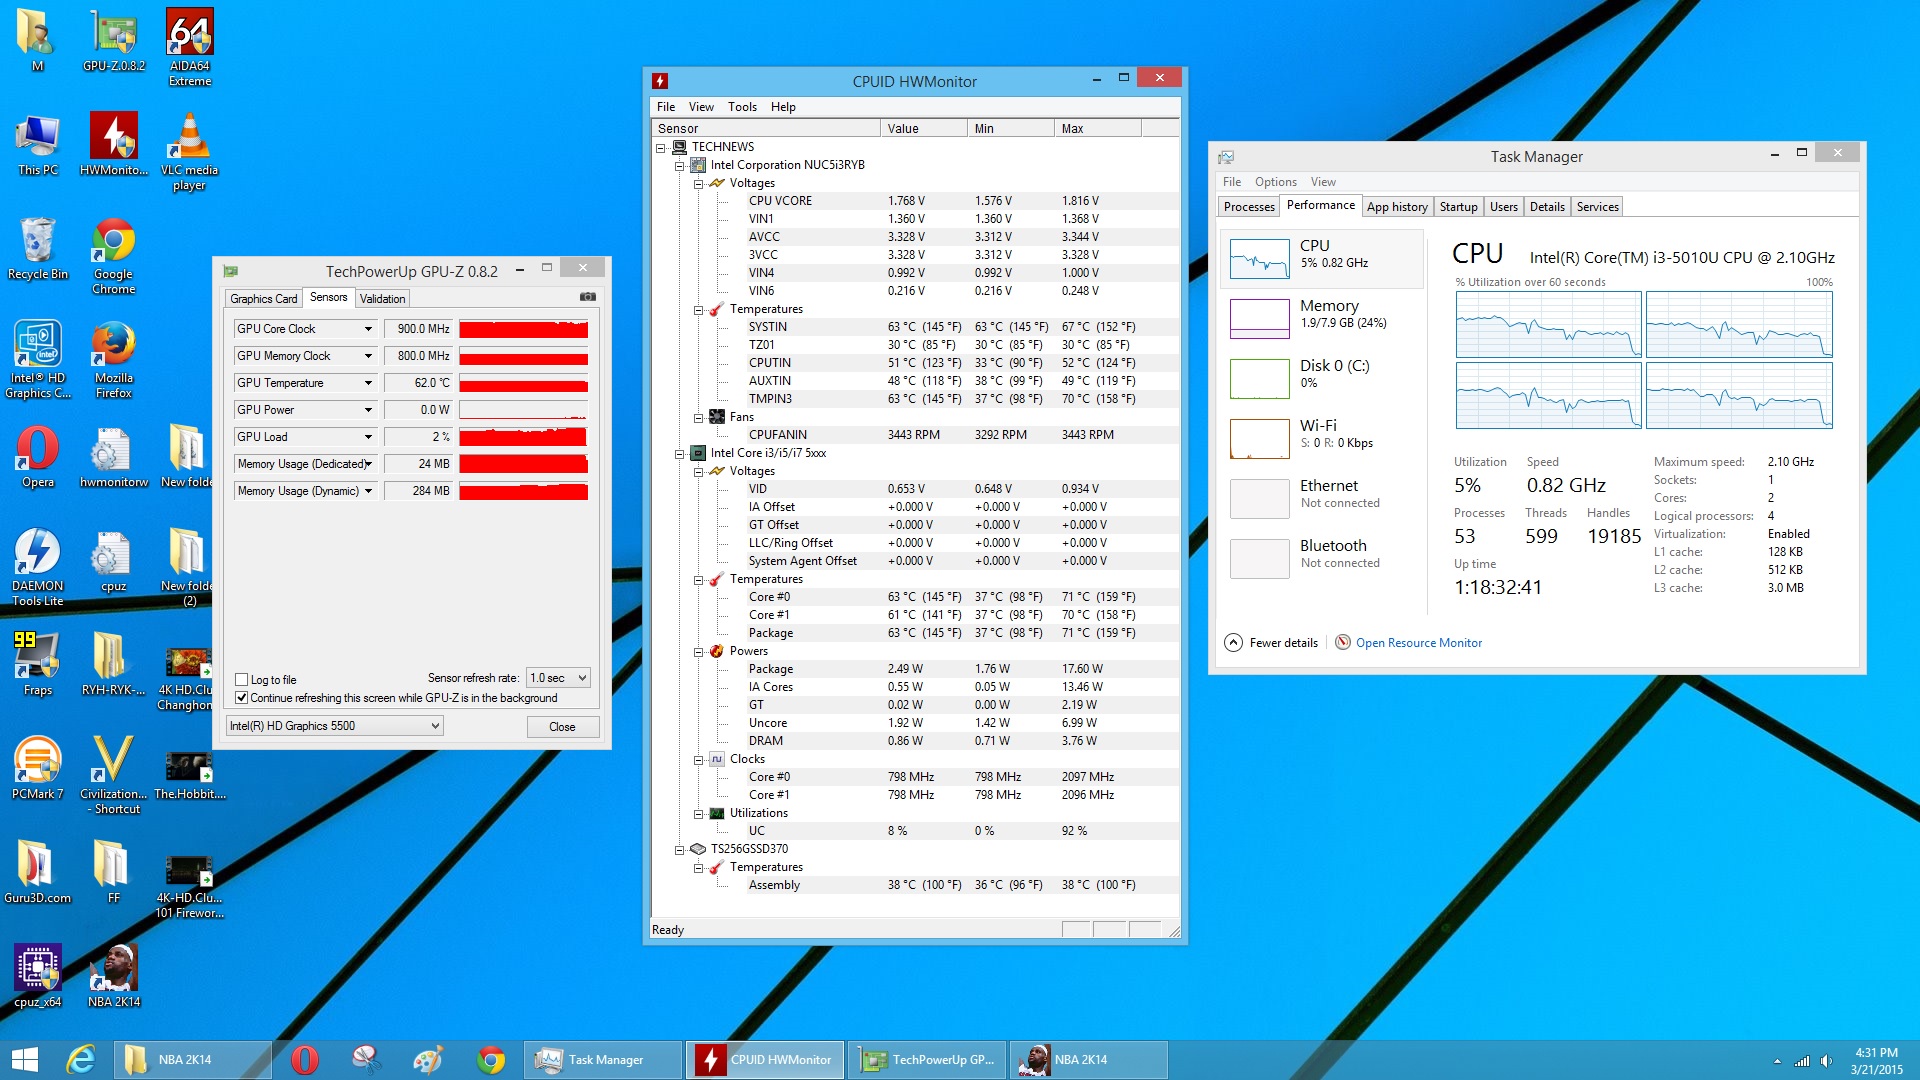Select Disk 0 (C:) performance item
Viewport: 1920px width, 1080px height.
coord(1320,378)
